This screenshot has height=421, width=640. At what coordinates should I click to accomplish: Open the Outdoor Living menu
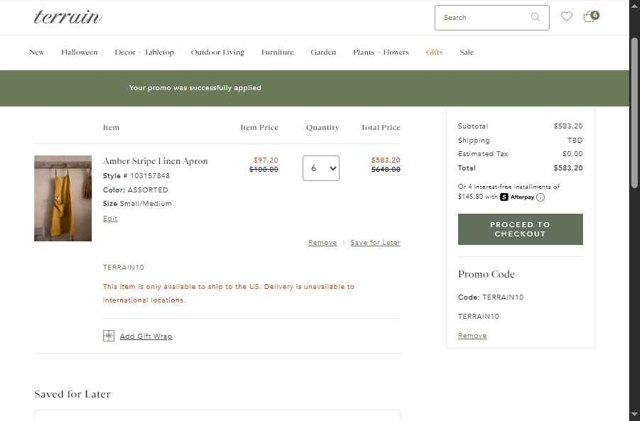218,52
